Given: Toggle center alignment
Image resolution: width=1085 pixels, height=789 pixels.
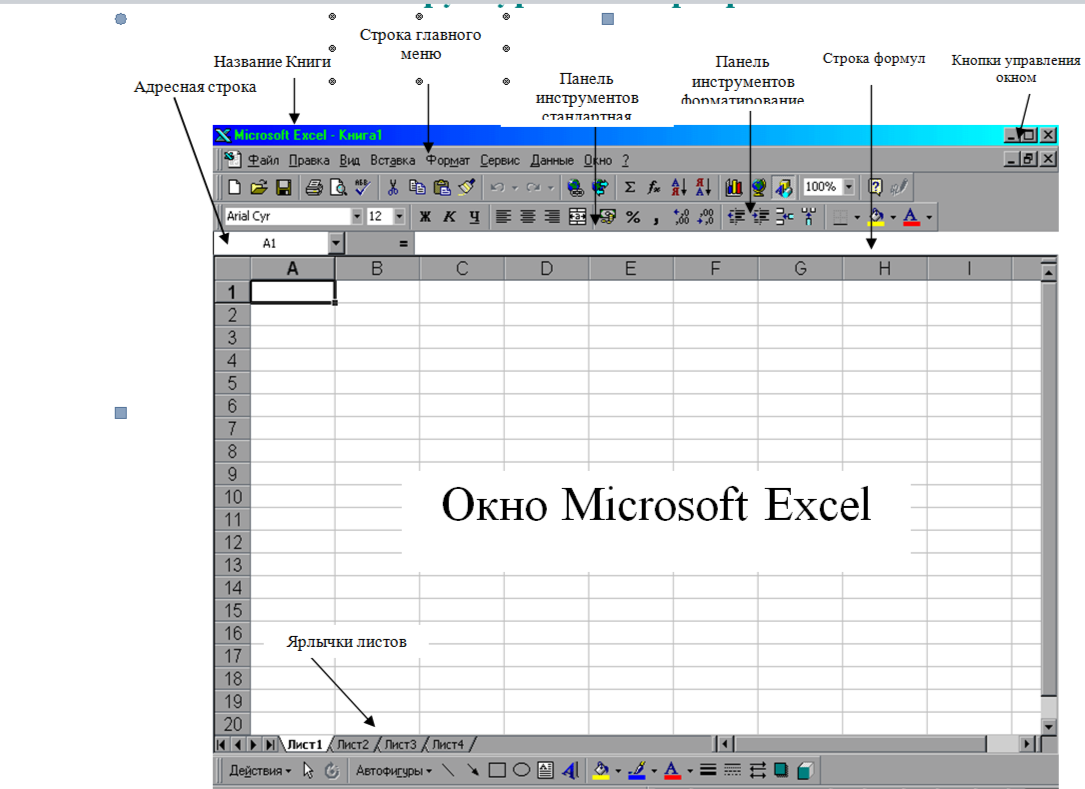Looking at the screenshot, I should pyautogui.click(x=527, y=217).
